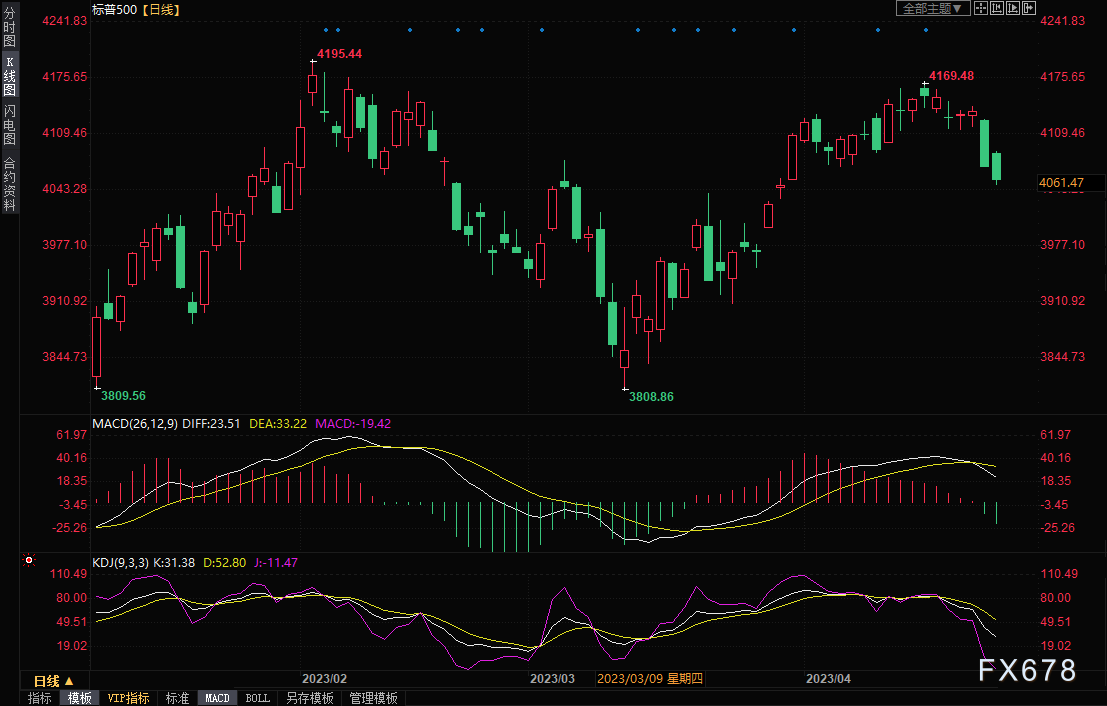Click the play-forward chart icon
This screenshot has width=1107, height=706.
(1014, 8)
